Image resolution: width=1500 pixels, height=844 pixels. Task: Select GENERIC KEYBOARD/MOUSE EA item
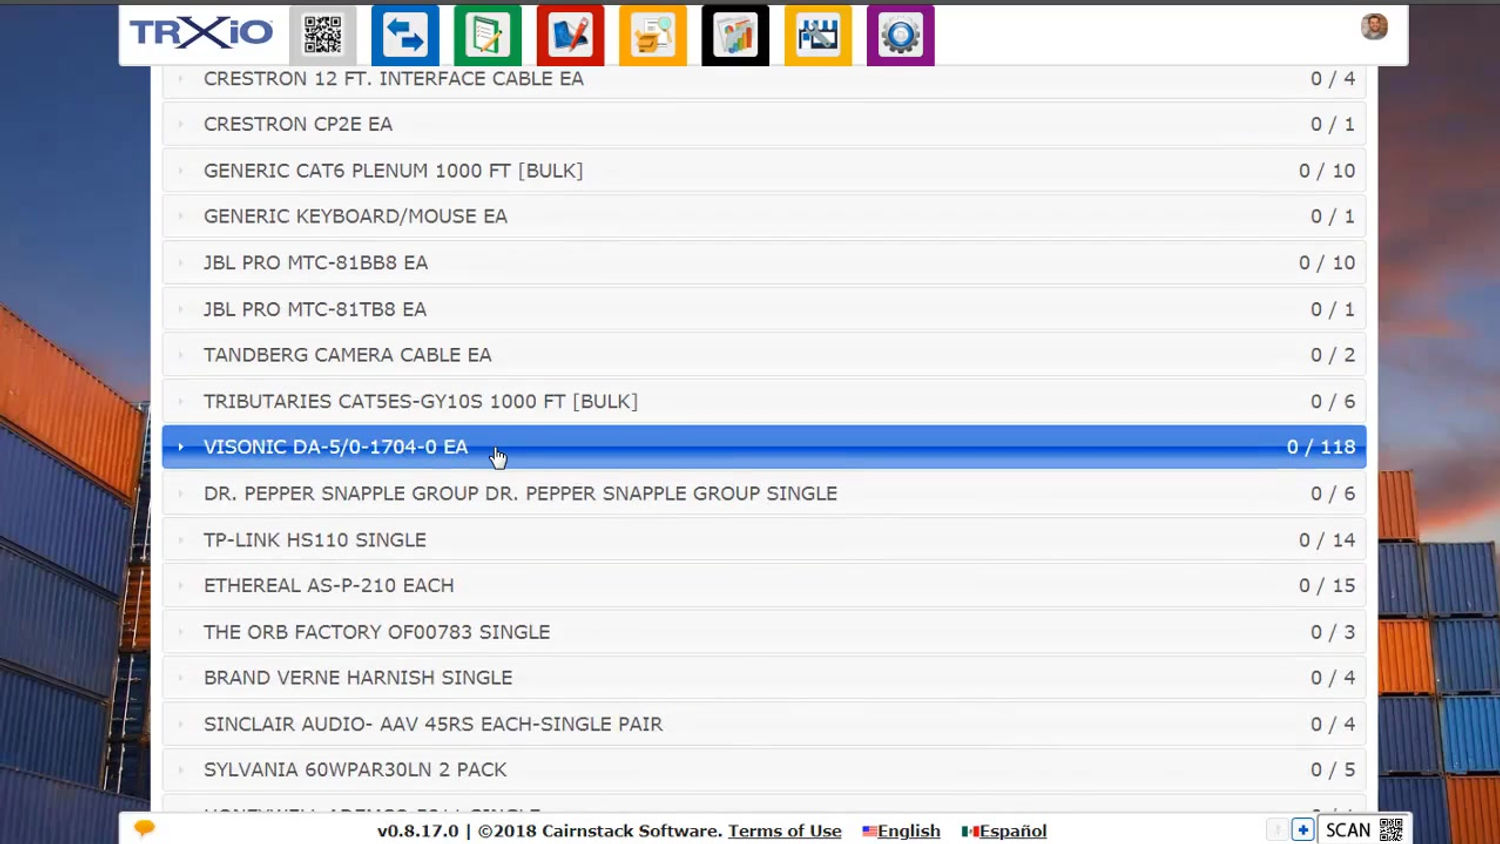coord(355,216)
